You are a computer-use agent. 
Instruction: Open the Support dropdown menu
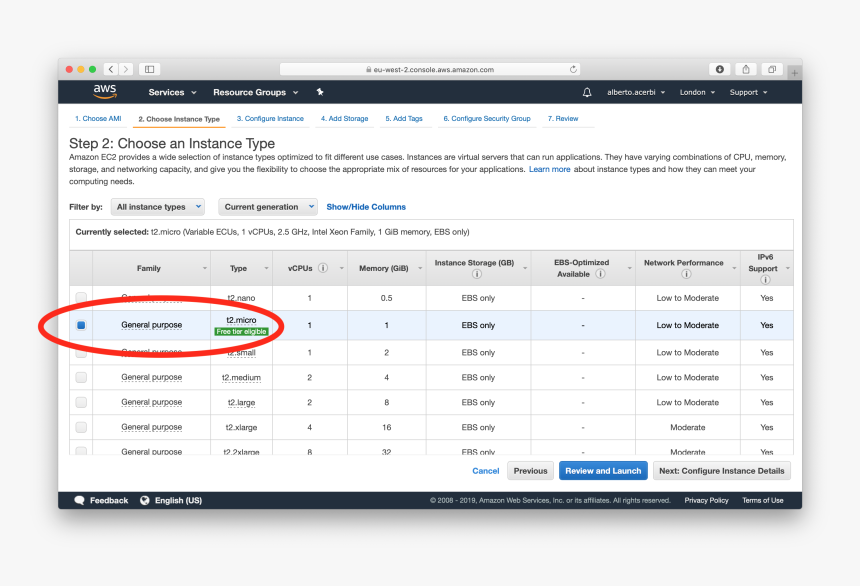748,92
